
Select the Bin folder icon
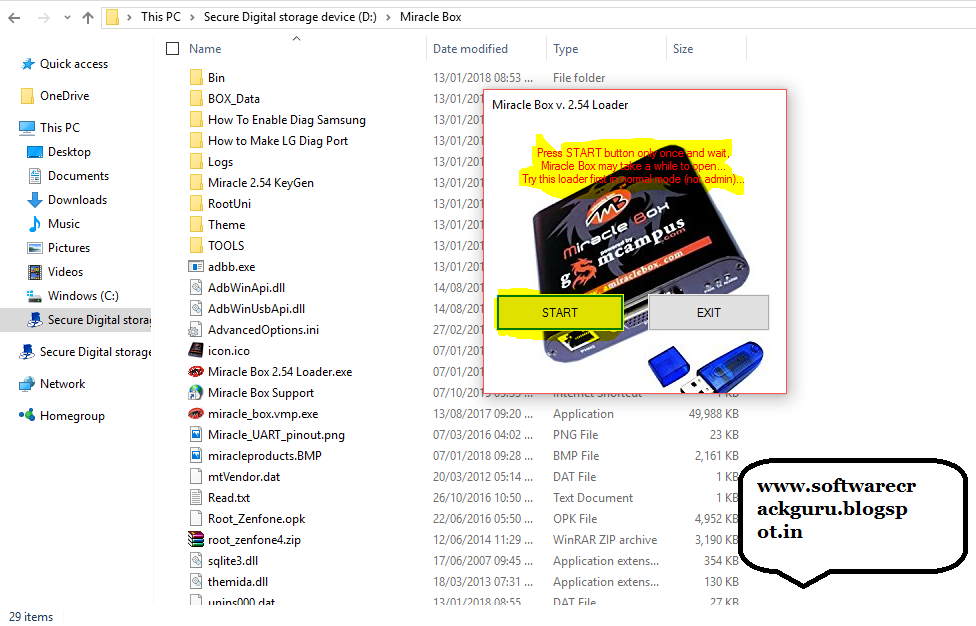(196, 78)
